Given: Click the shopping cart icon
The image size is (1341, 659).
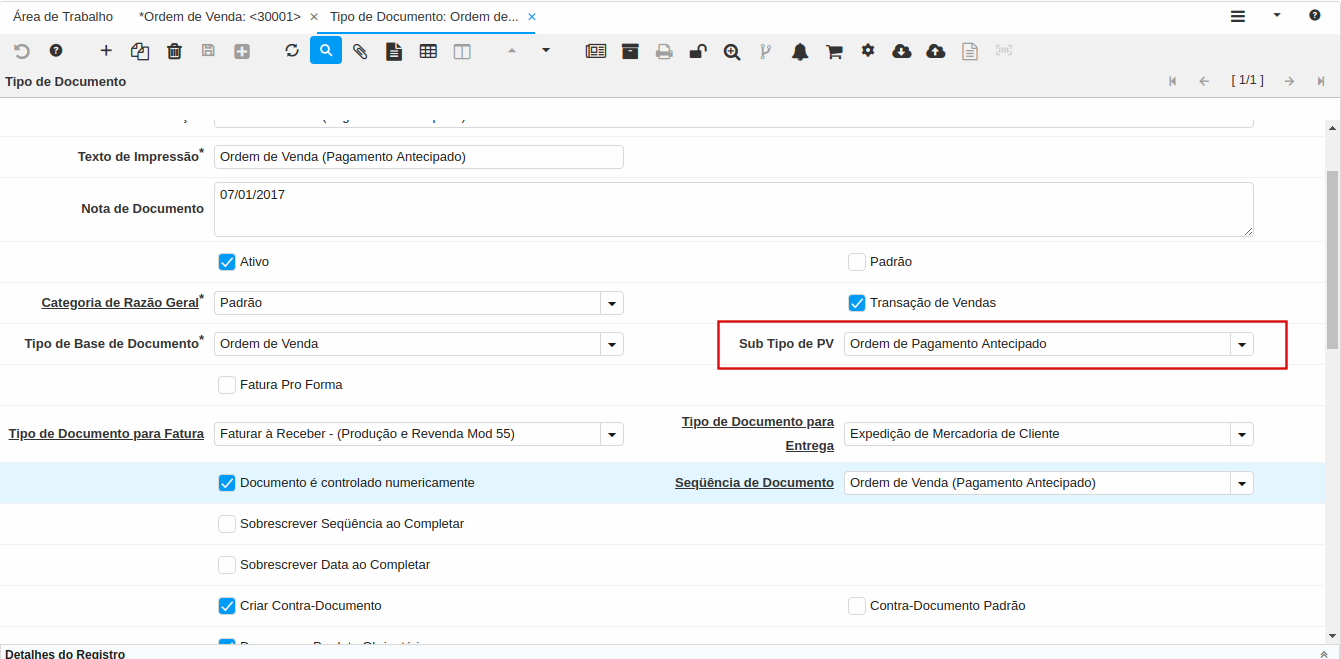Looking at the screenshot, I should pos(834,52).
